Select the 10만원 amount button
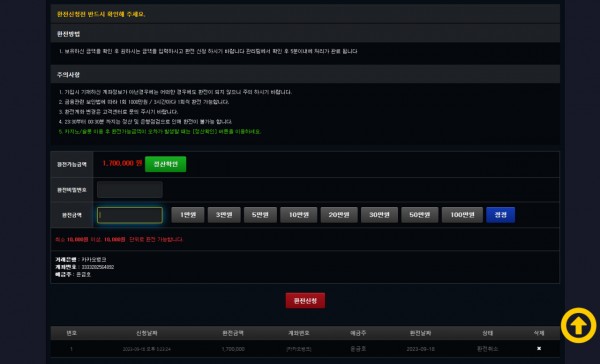This screenshot has height=364, width=600. 298,215
